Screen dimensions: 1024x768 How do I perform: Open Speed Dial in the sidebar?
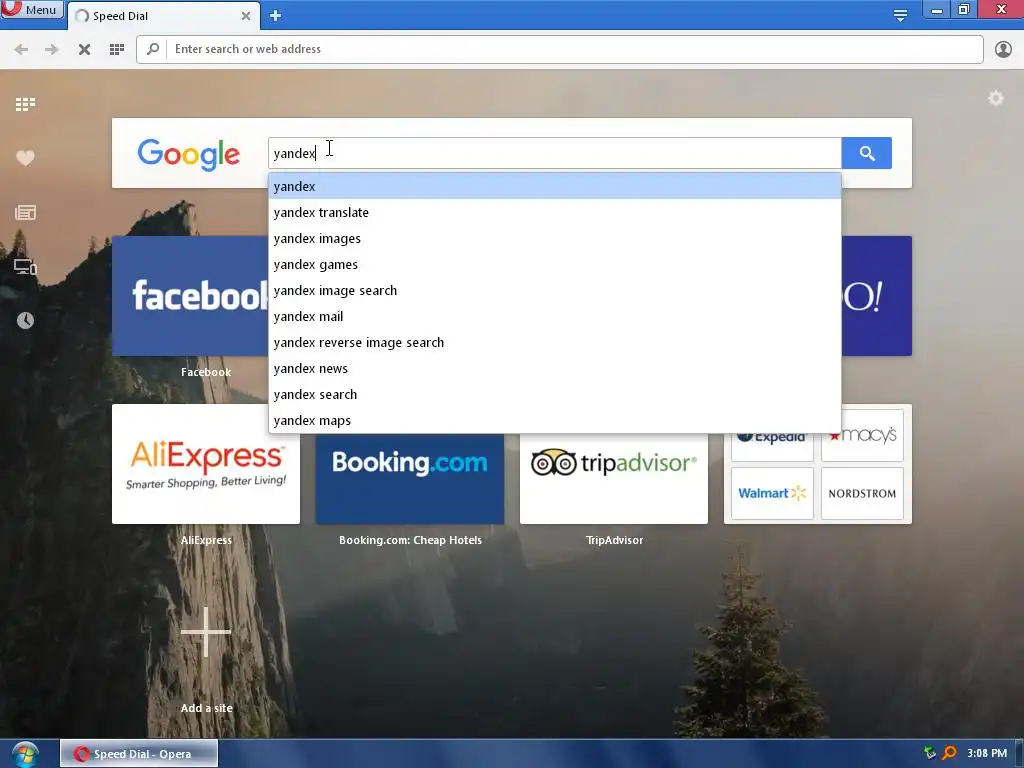tap(25, 104)
